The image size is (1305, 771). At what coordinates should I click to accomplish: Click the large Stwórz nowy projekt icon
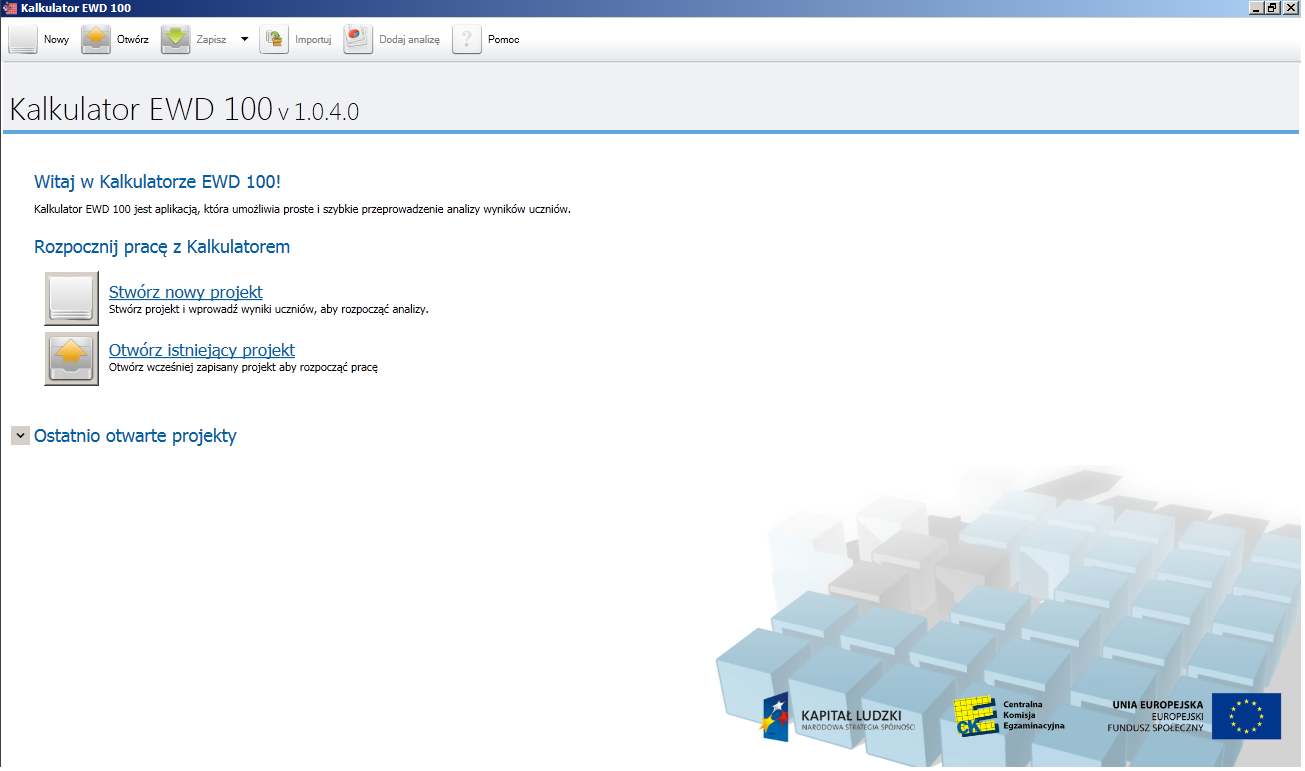click(x=72, y=298)
